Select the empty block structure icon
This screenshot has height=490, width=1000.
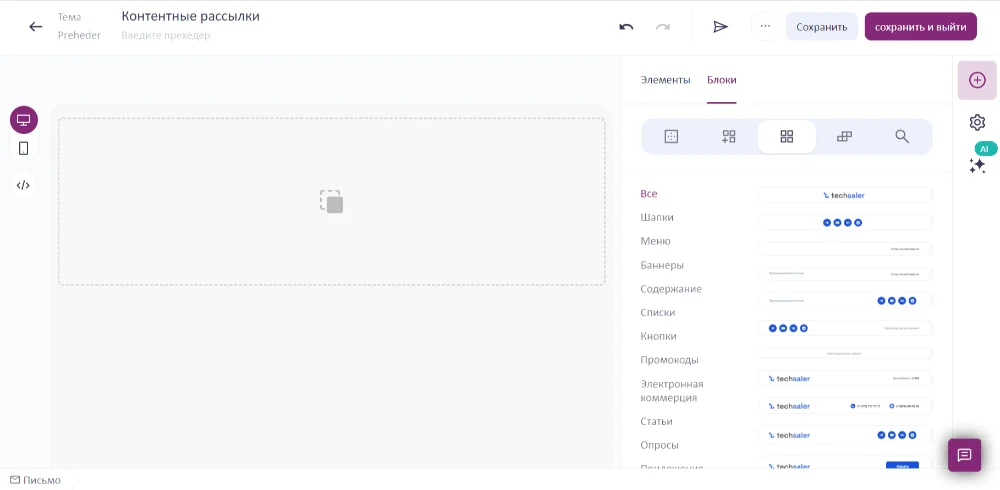point(671,136)
